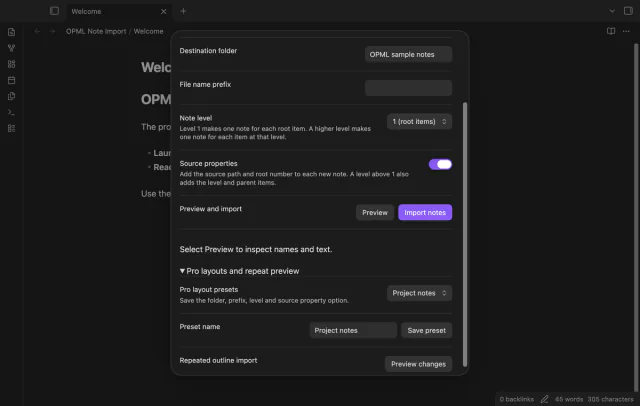Click the Welcome breadcrumb title
The width and height of the screenshot is (640, 406).
148,31
